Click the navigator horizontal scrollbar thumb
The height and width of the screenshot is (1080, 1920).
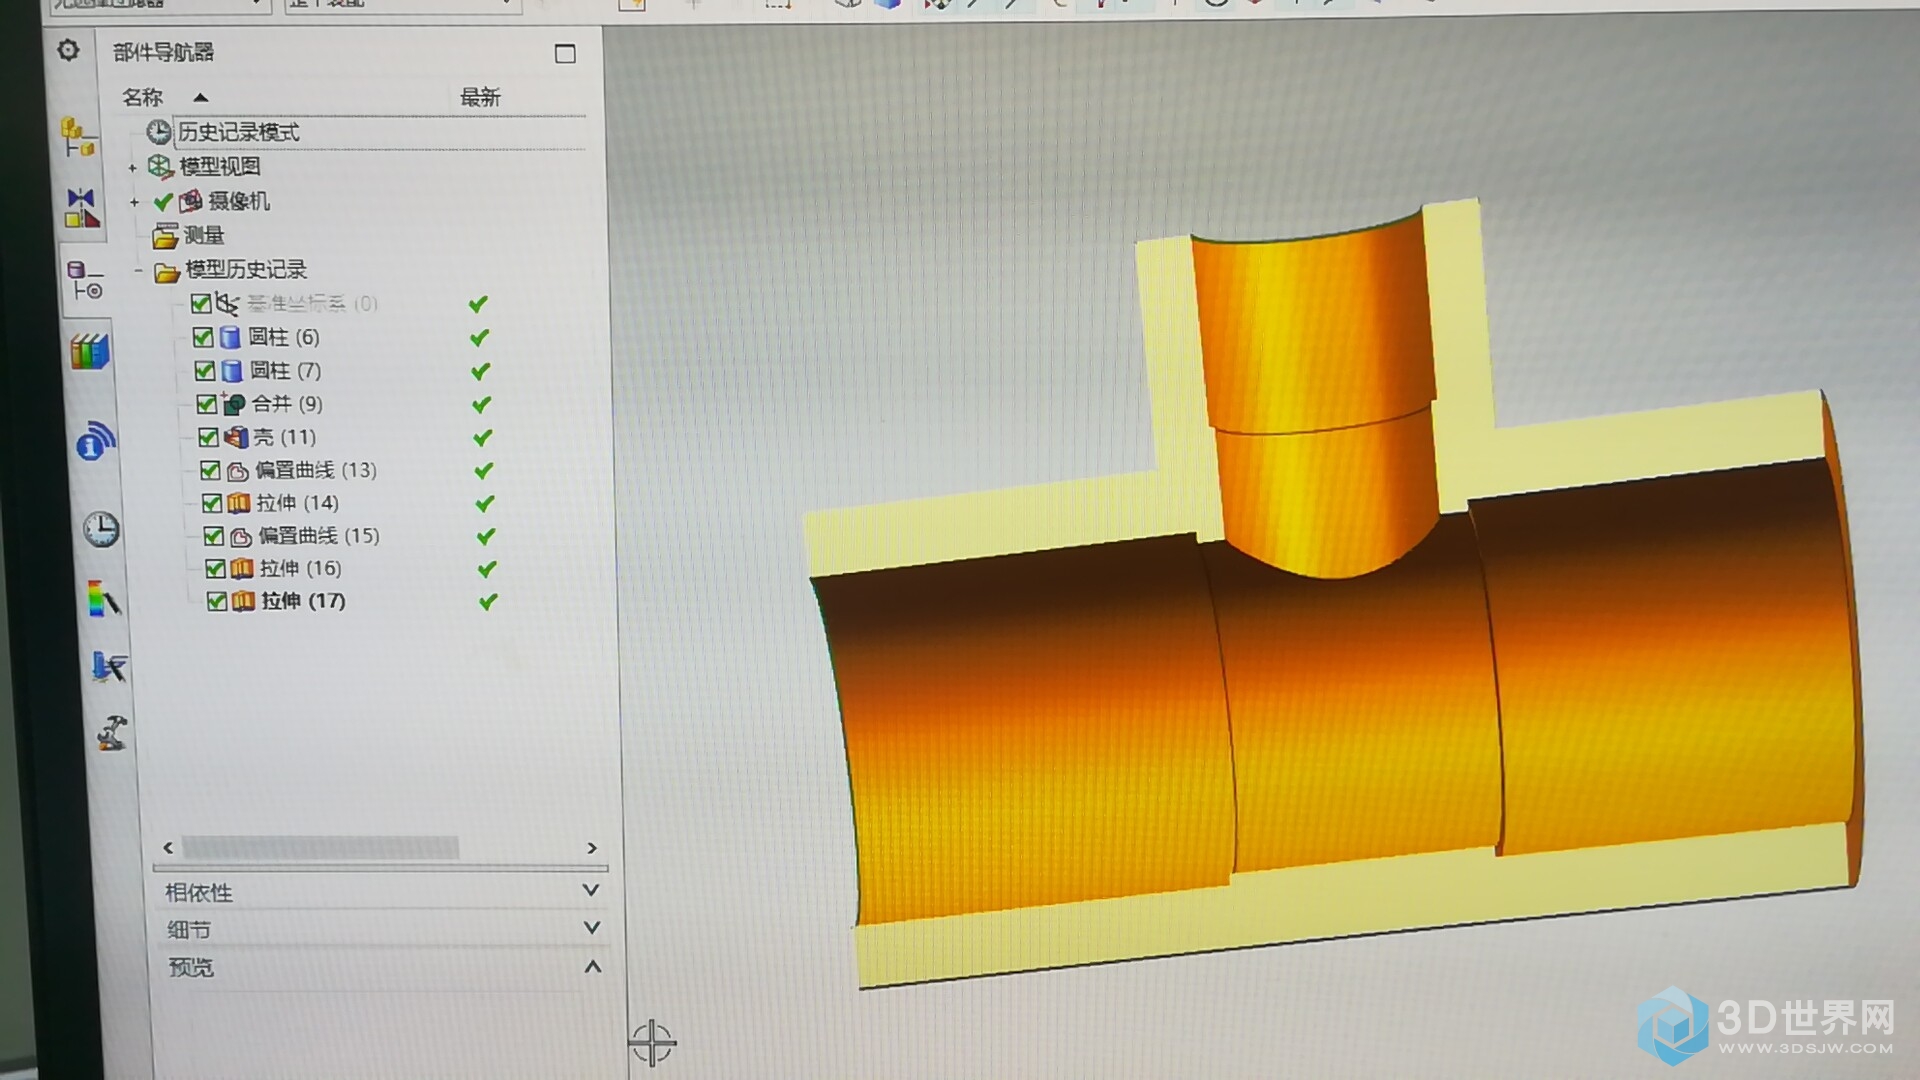(x=320, y=848)
